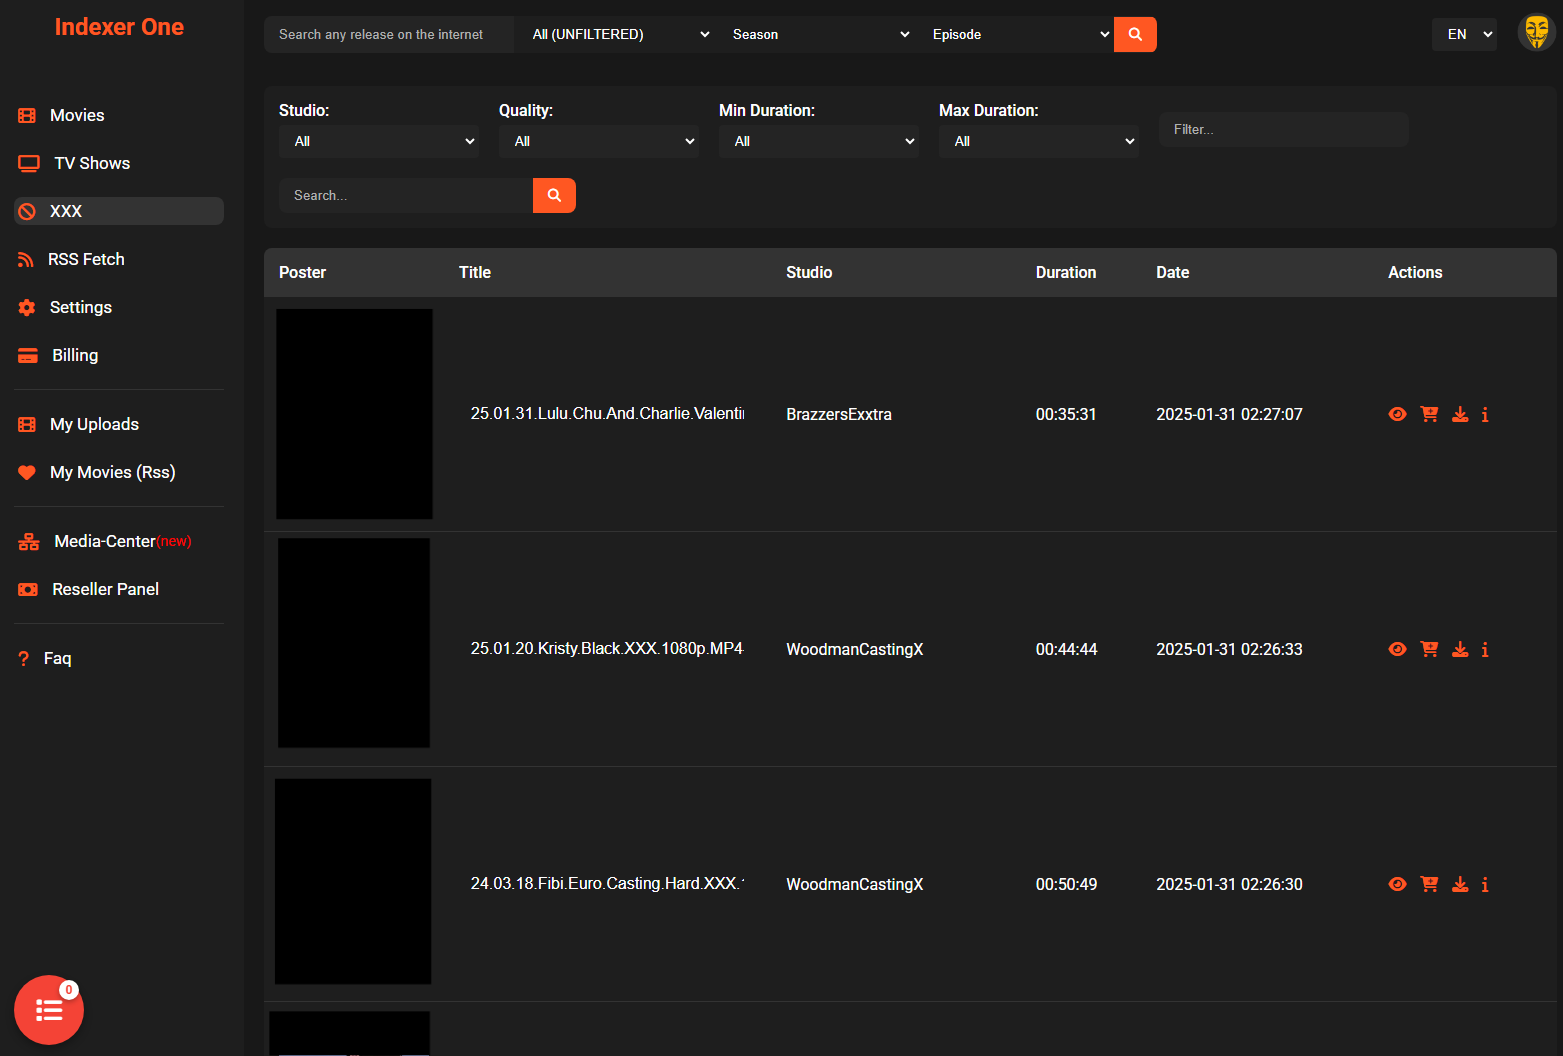Click the duration 00:44:44
This screenshot has width=1563, height=1056.
[x=1066, y=649]
